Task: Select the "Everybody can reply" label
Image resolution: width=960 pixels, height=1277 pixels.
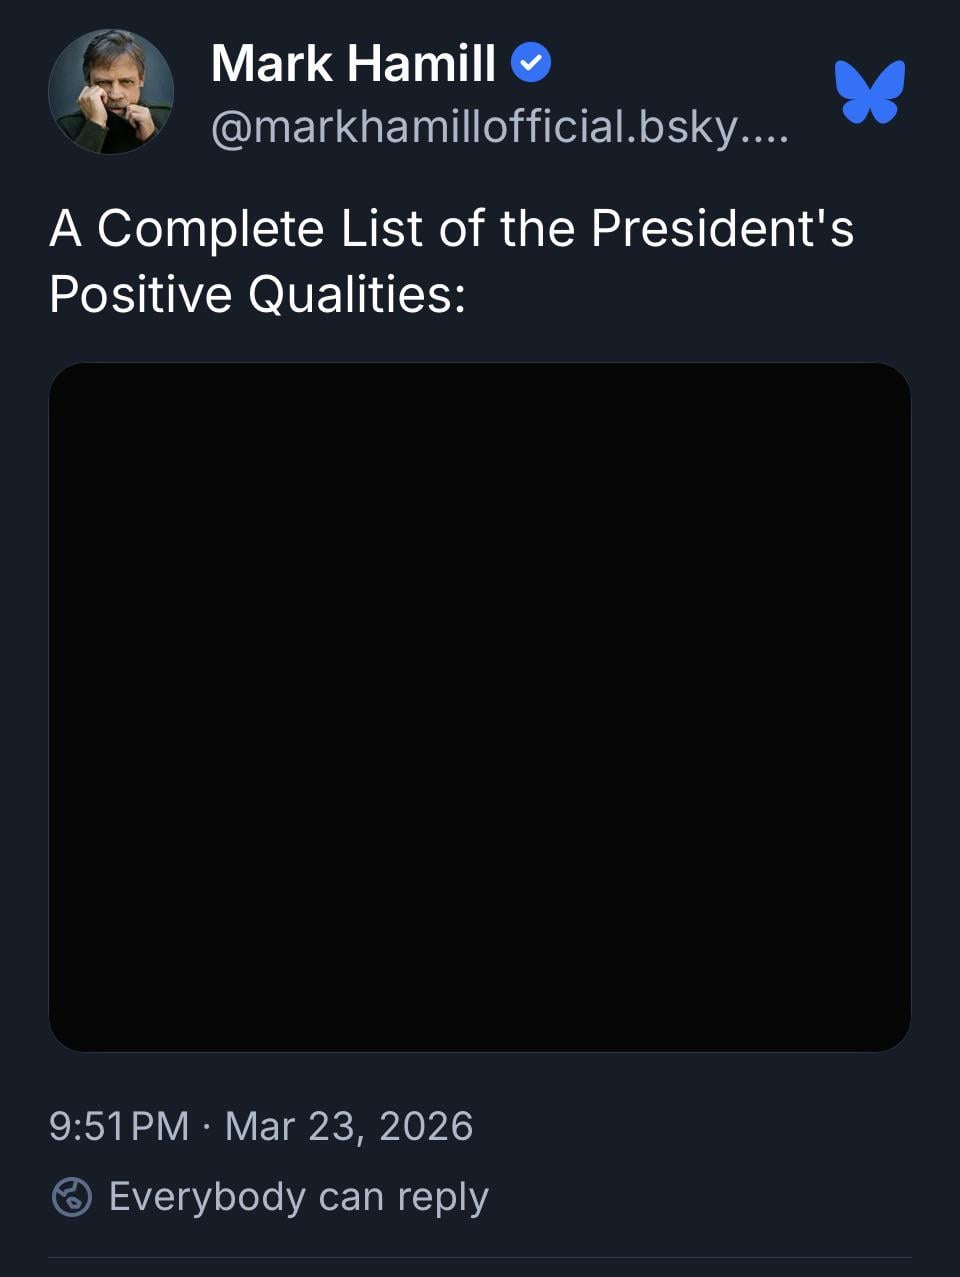Action: (x=298, y=1196)
